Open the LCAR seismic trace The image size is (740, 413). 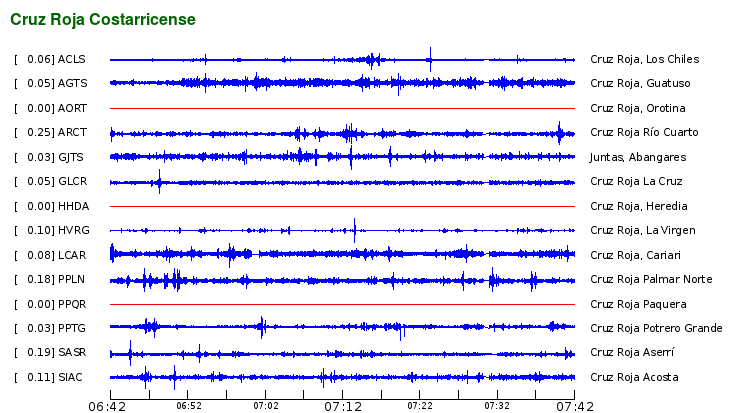(x=343, y=254)
